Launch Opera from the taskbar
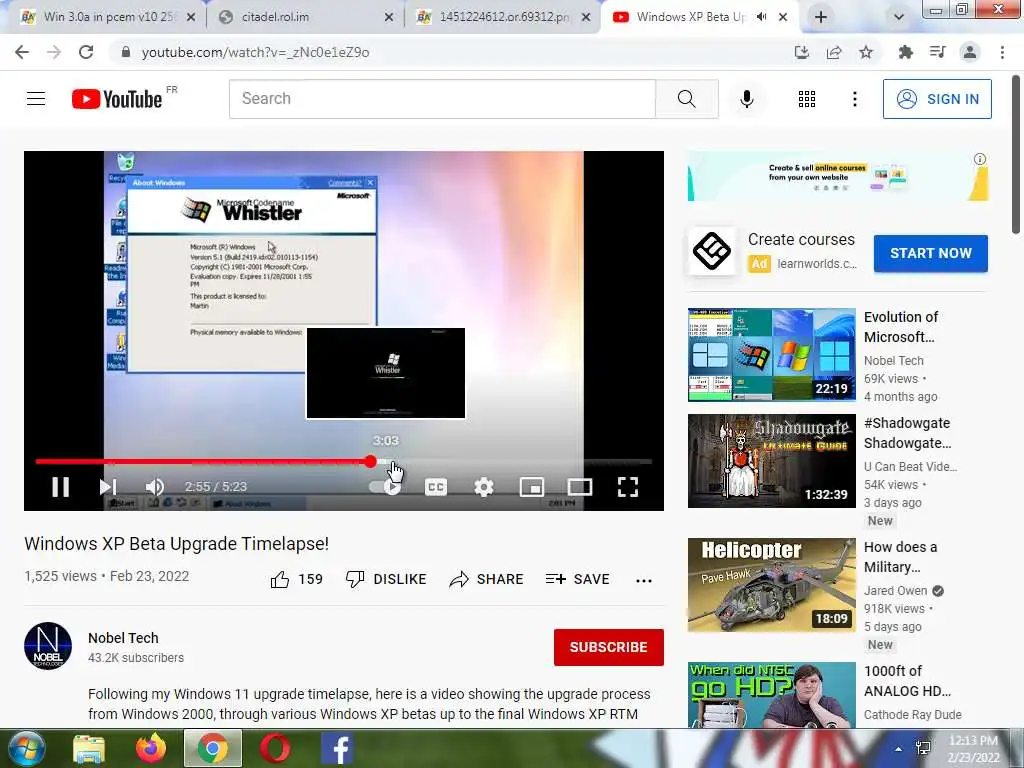Screen dimensions: 1024x768 pyautogui.click(x=275, y=748)
